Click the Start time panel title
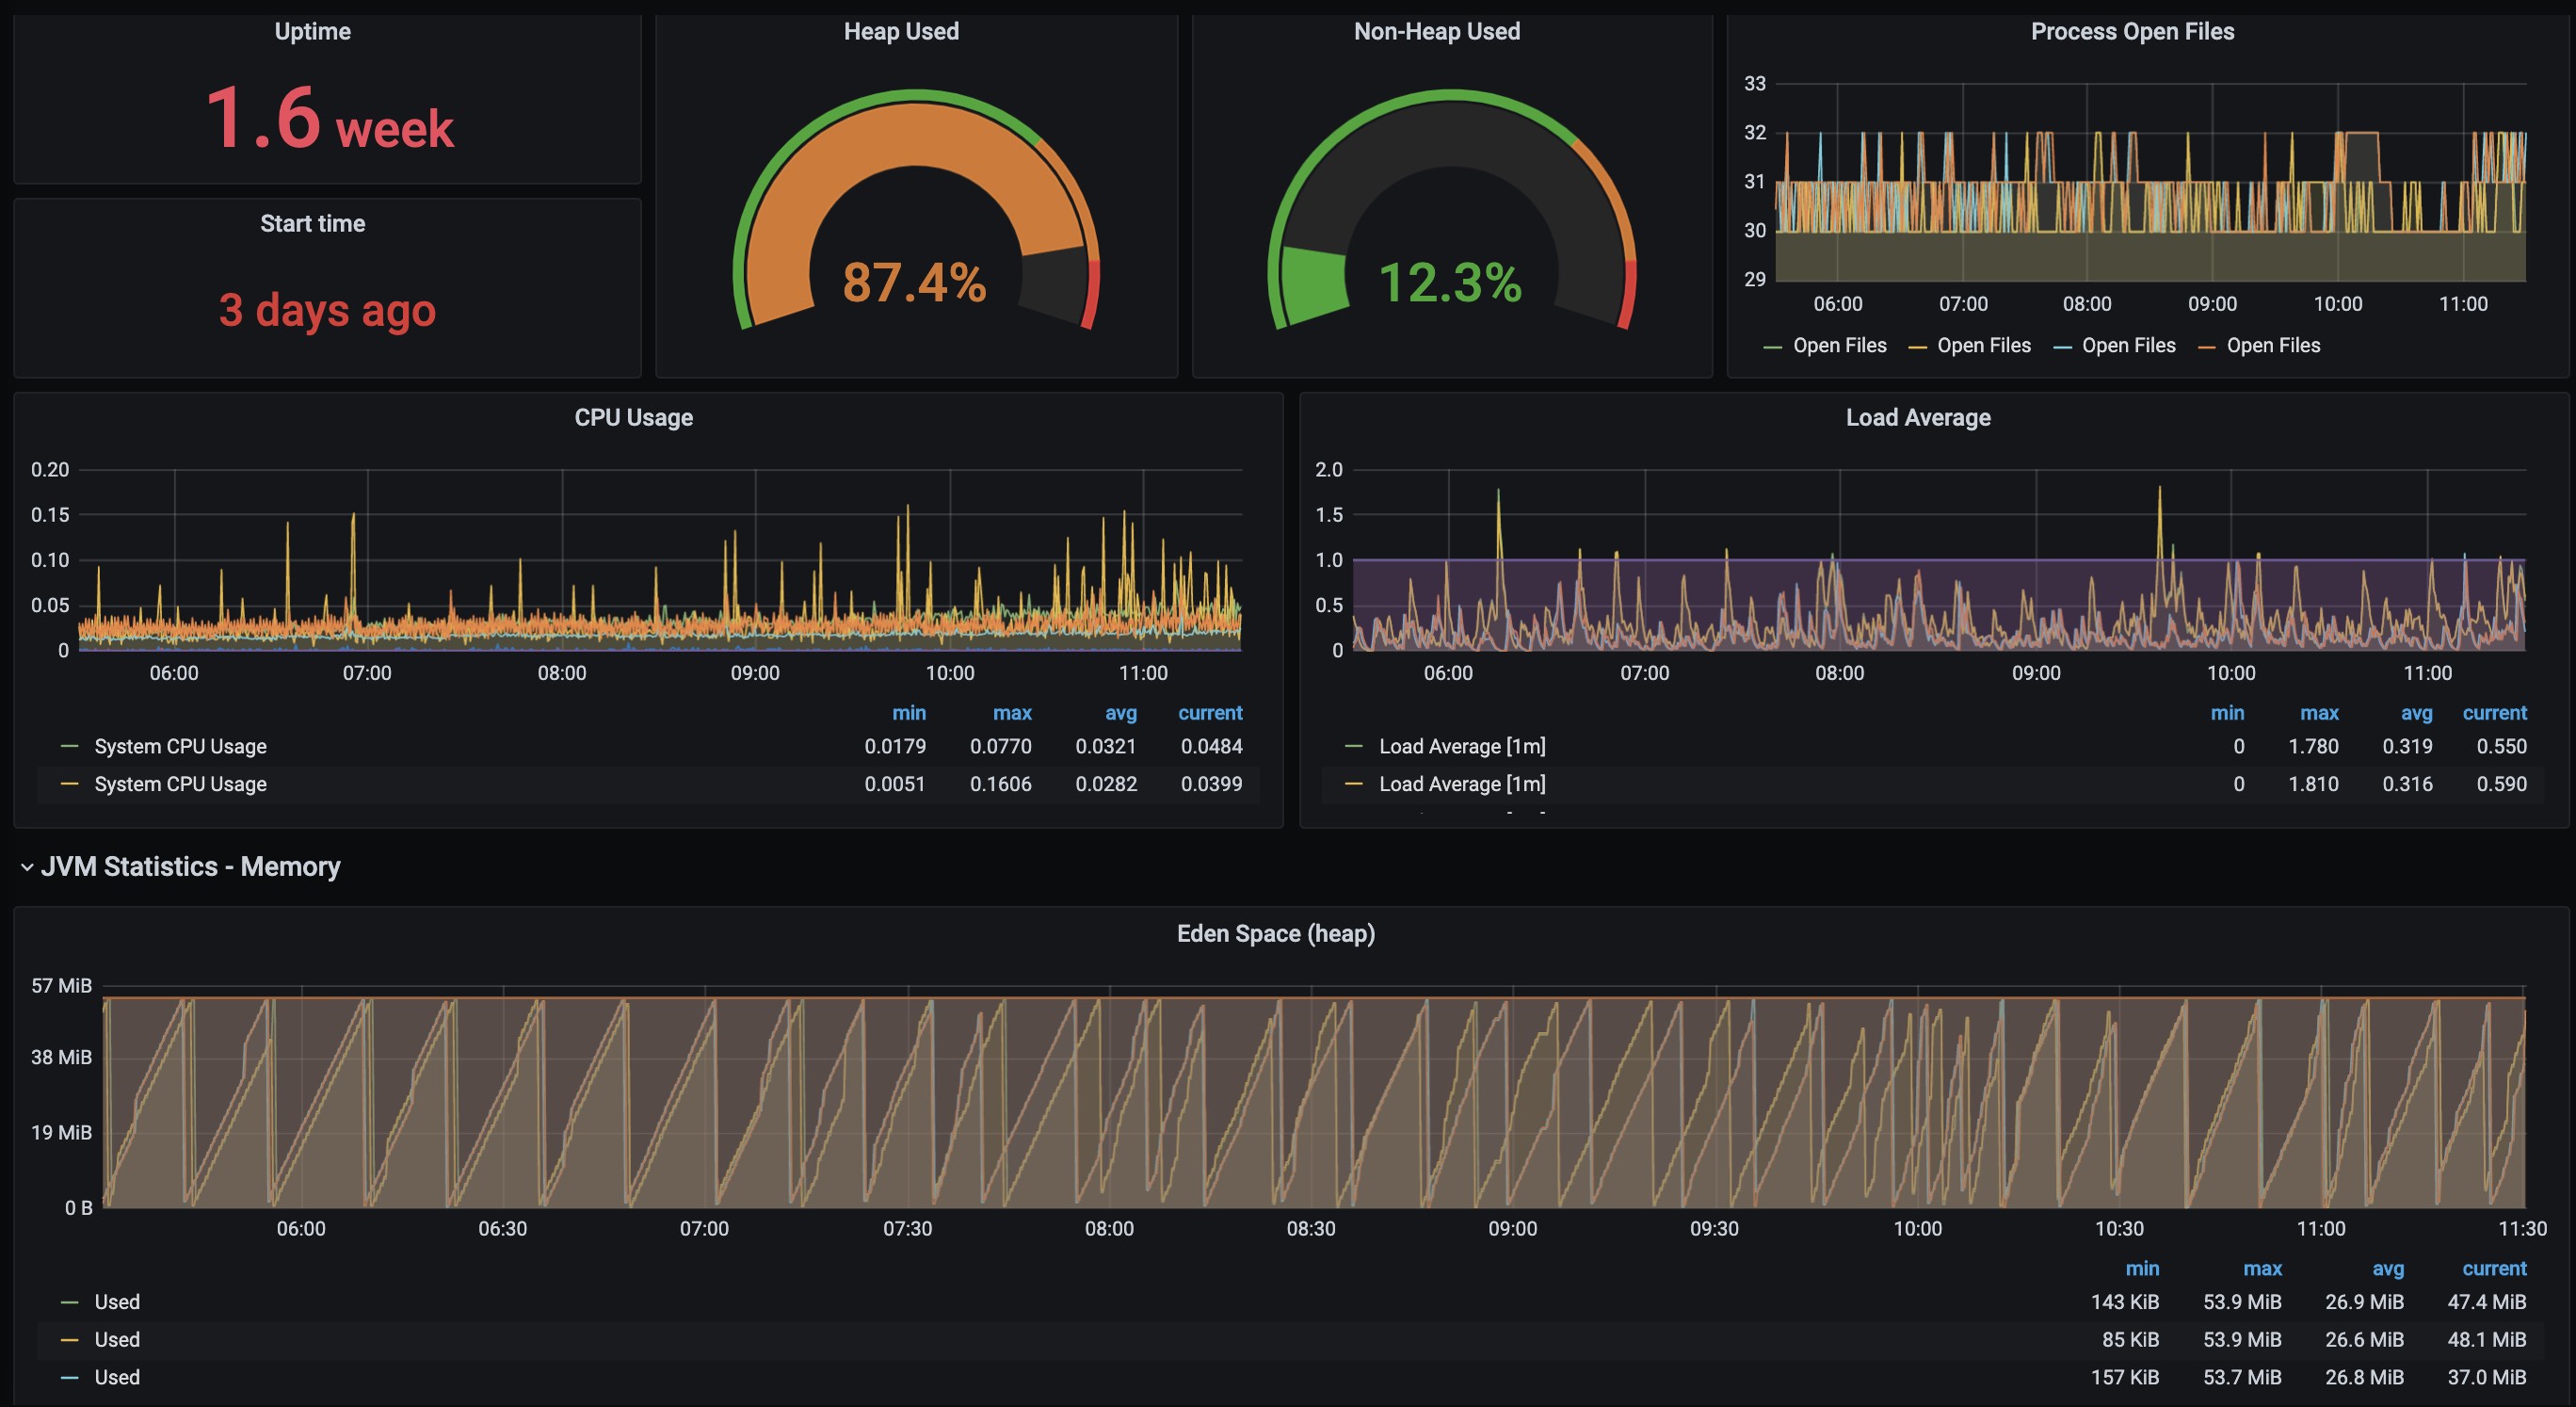Image resolution: width=2576 pixels, height=1407 pixels. (312, 224)
